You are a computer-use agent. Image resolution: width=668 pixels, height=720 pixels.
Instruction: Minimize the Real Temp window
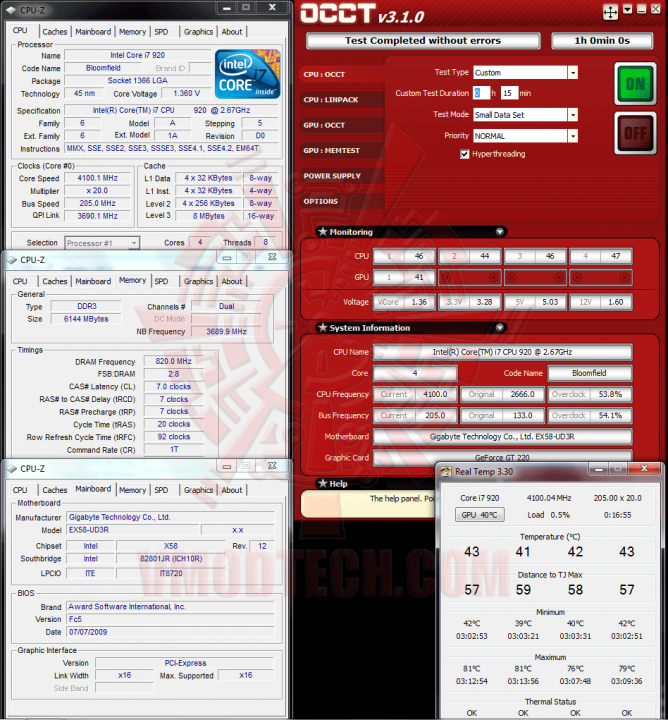click(x=599, y=469)
